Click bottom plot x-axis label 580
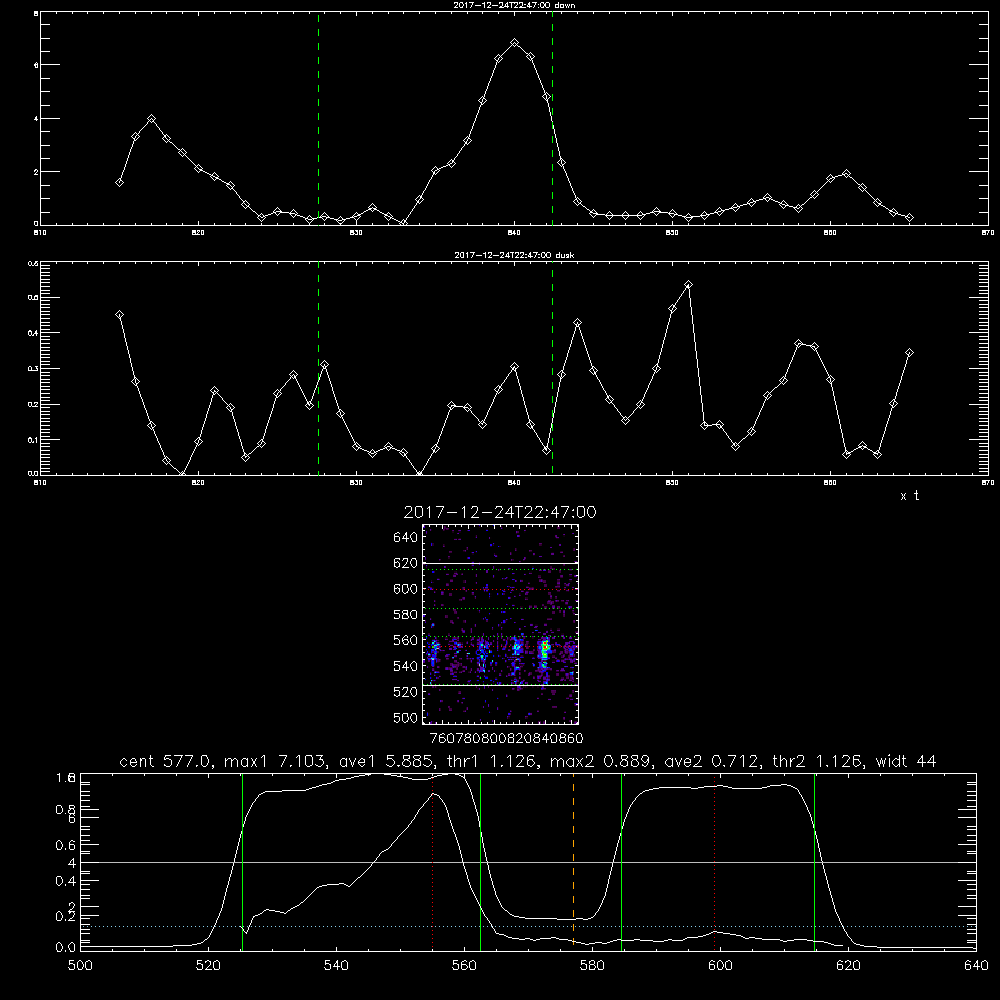The height and width of the screenshot is (1000, 1000). 592,966
